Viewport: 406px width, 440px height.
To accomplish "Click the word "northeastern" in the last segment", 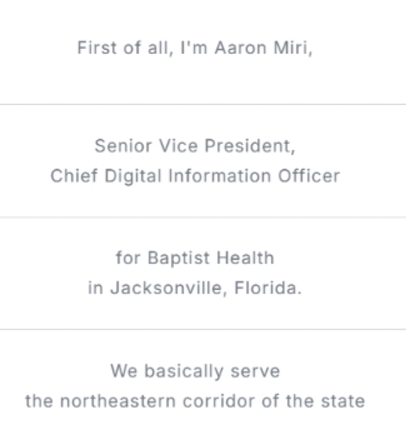I will (x=118, y=401).
